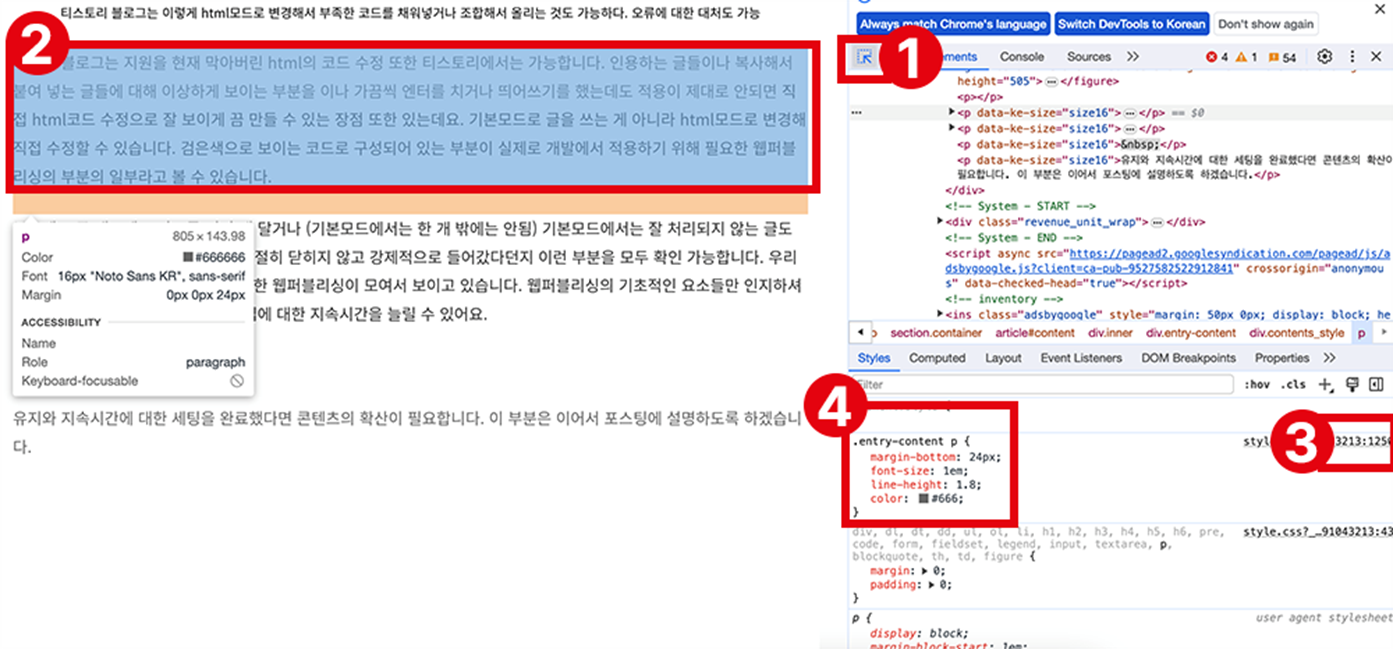Expand the selected p element marked == $0
Viewport: 1393px width, 649px height.
(953, 113)
